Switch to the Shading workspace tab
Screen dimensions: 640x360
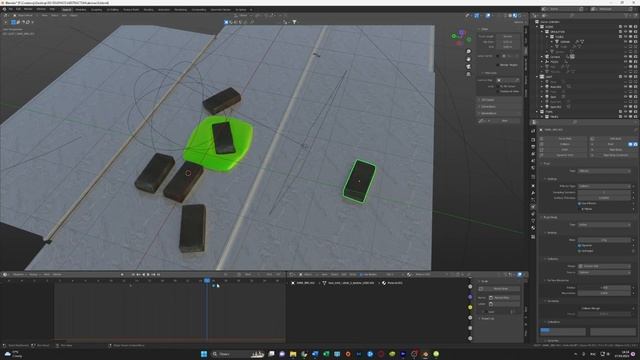pos(149,9)
